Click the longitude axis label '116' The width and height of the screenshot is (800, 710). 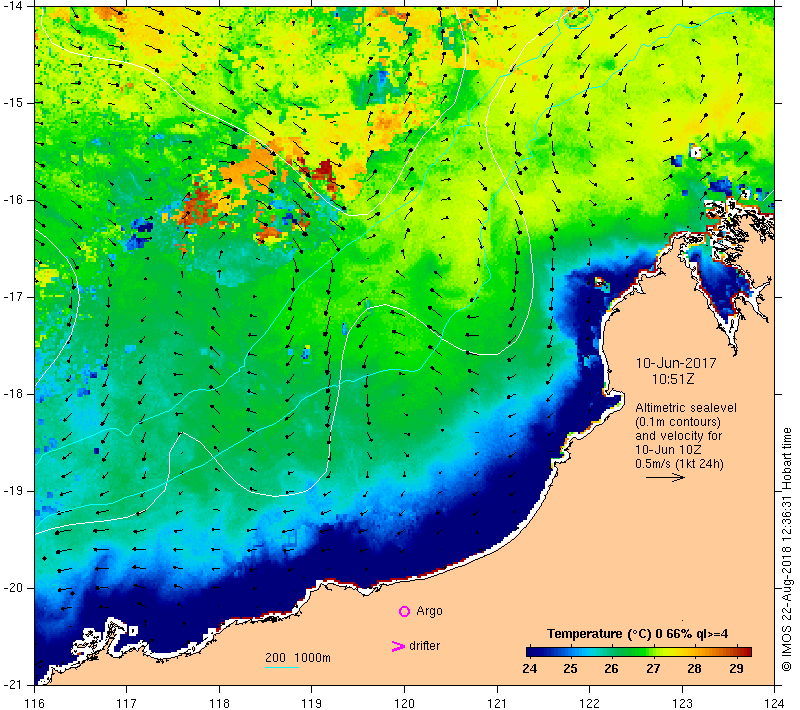coord(34,703)
